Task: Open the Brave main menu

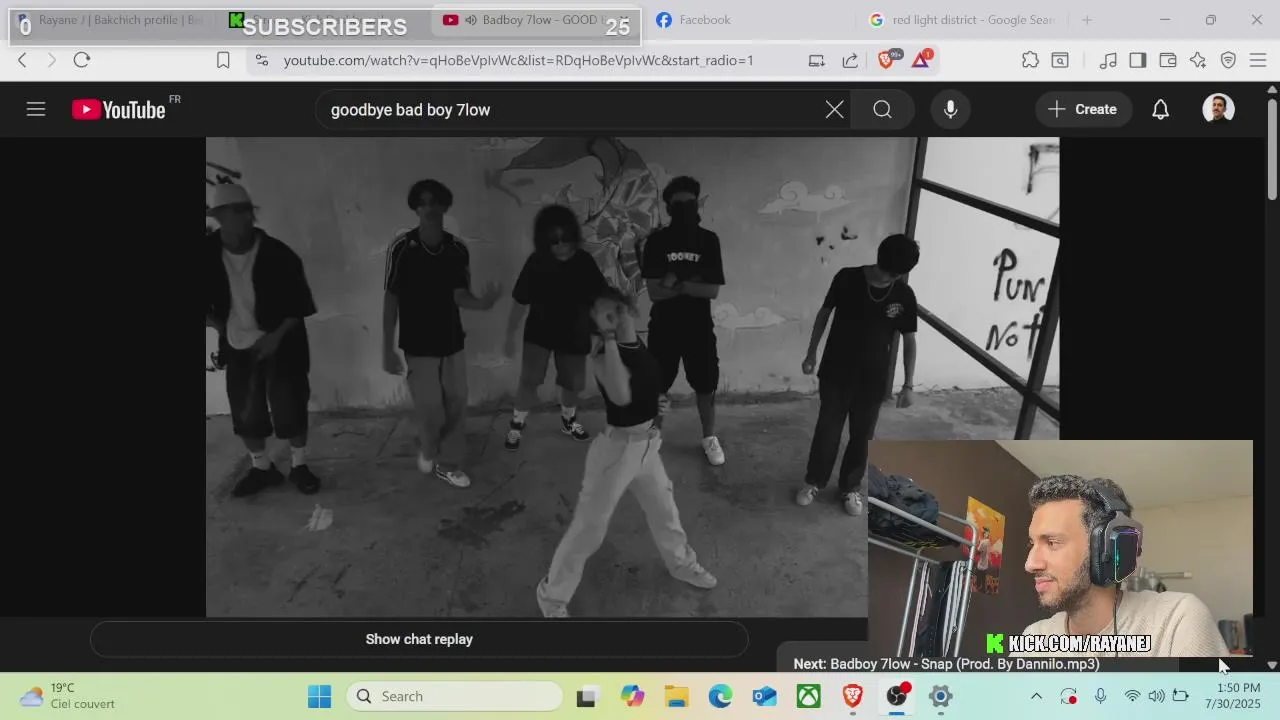Action: [1258, 60]
